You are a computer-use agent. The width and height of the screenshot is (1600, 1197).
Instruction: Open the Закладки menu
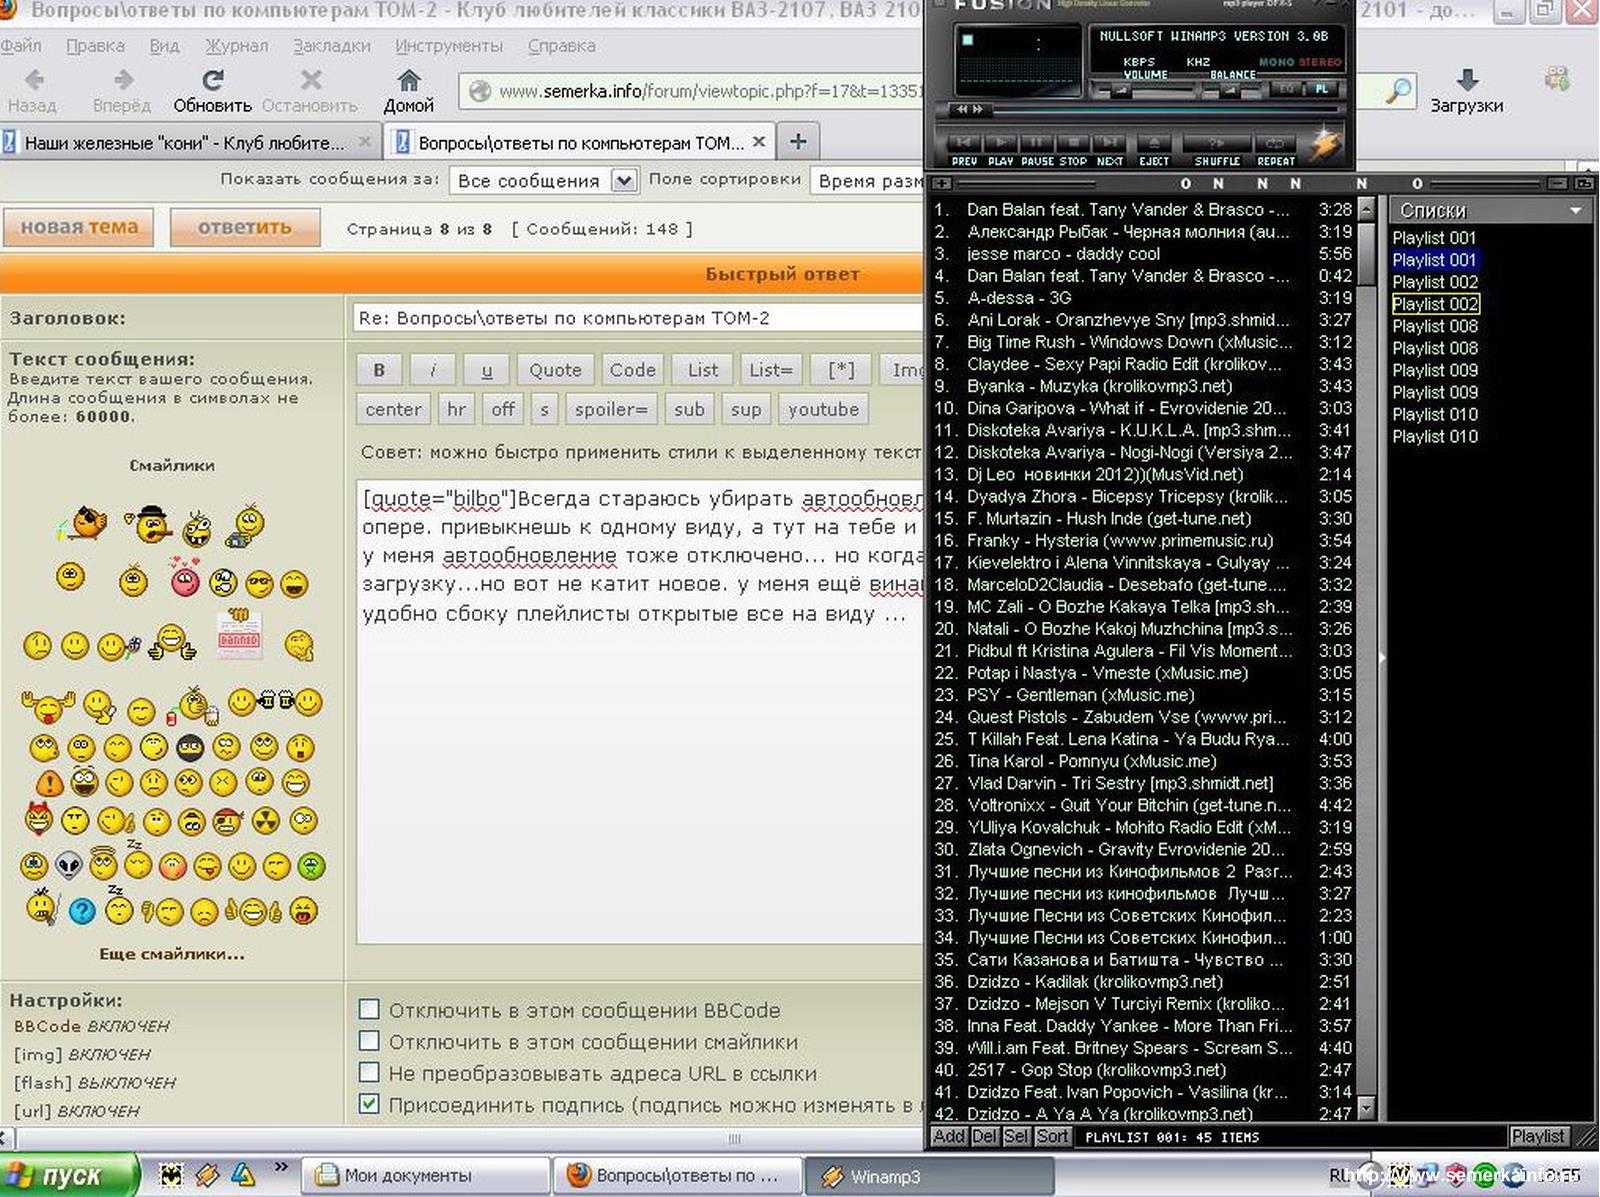(x=331, y=46)
